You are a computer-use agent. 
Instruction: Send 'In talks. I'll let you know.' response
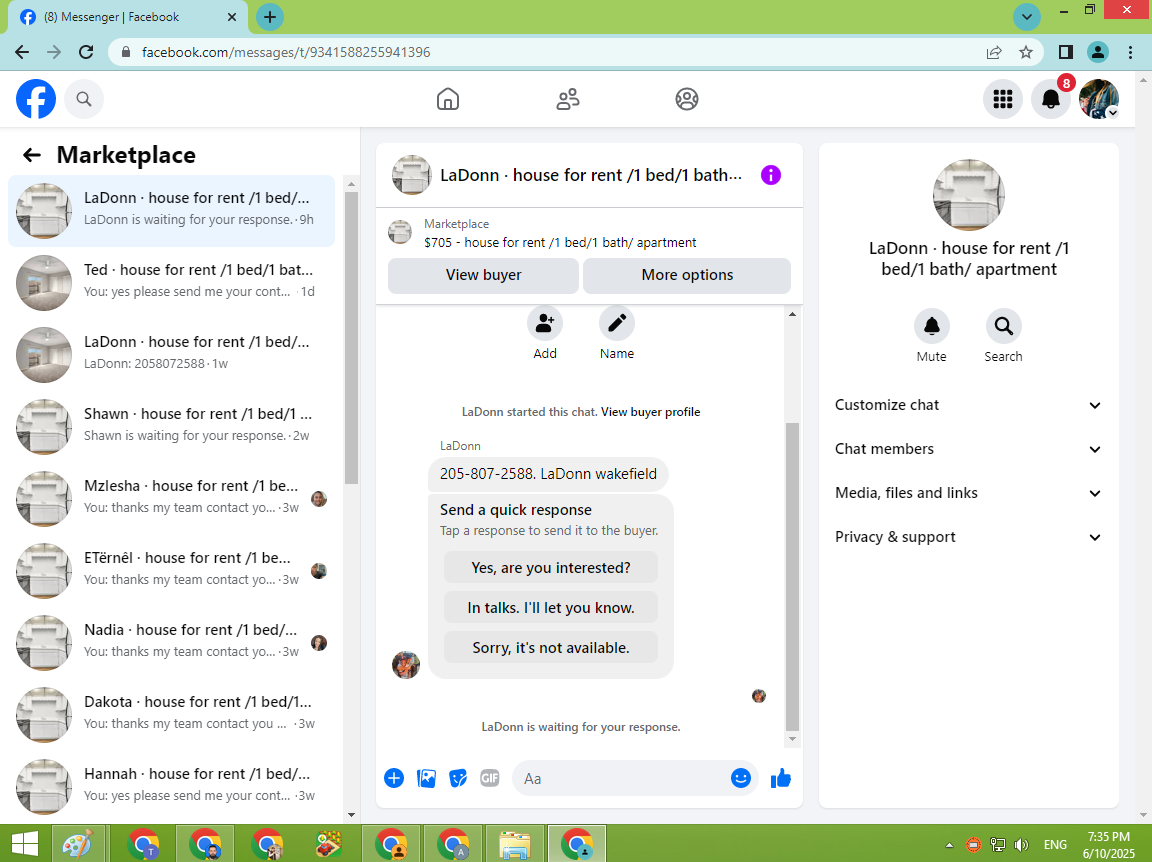click(550, 608)
